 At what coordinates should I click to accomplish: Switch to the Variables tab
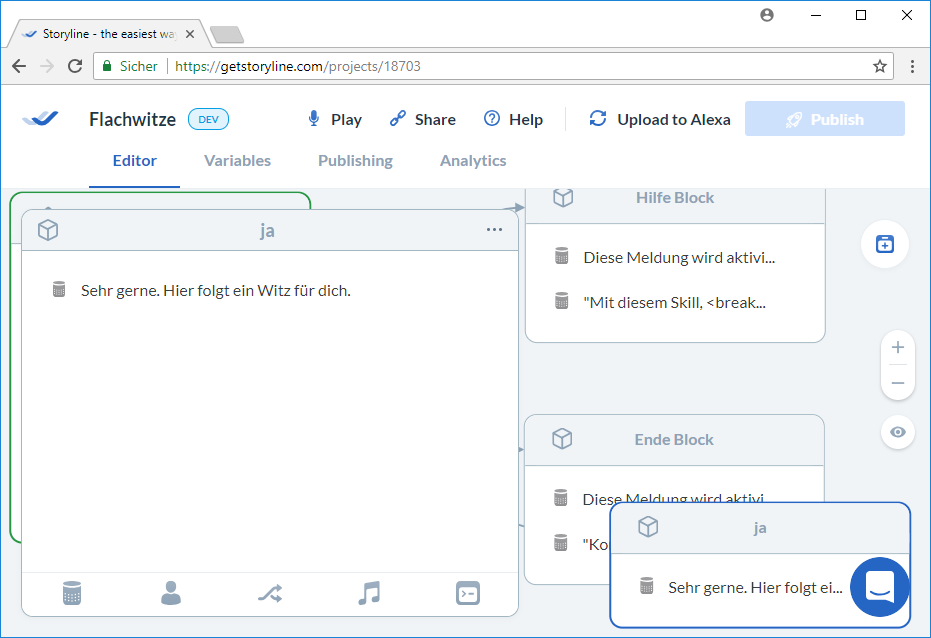pyautogui.click(x=237, y=161)
